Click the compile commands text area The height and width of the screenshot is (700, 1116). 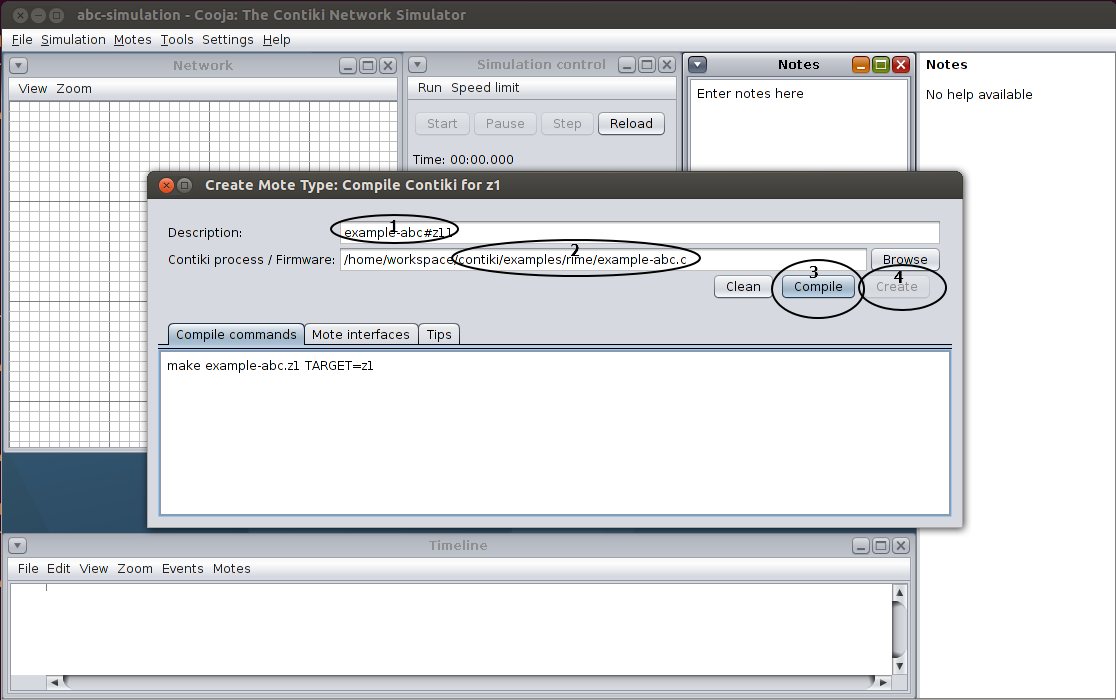tap(555, 433)
